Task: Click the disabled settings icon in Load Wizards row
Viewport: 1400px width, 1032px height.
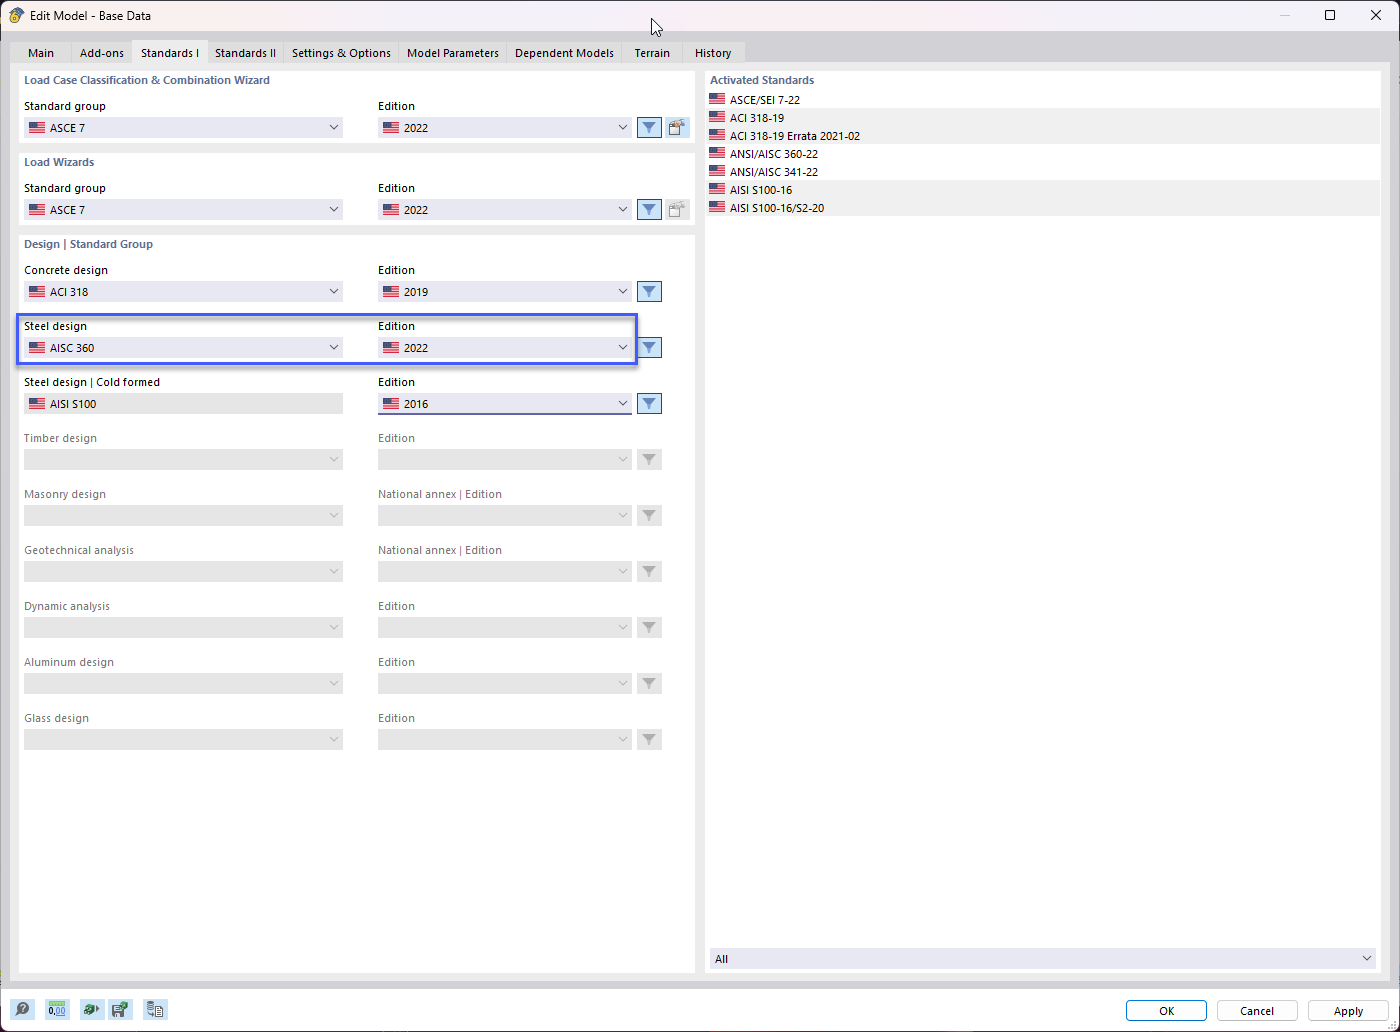Action: point(678,210)
